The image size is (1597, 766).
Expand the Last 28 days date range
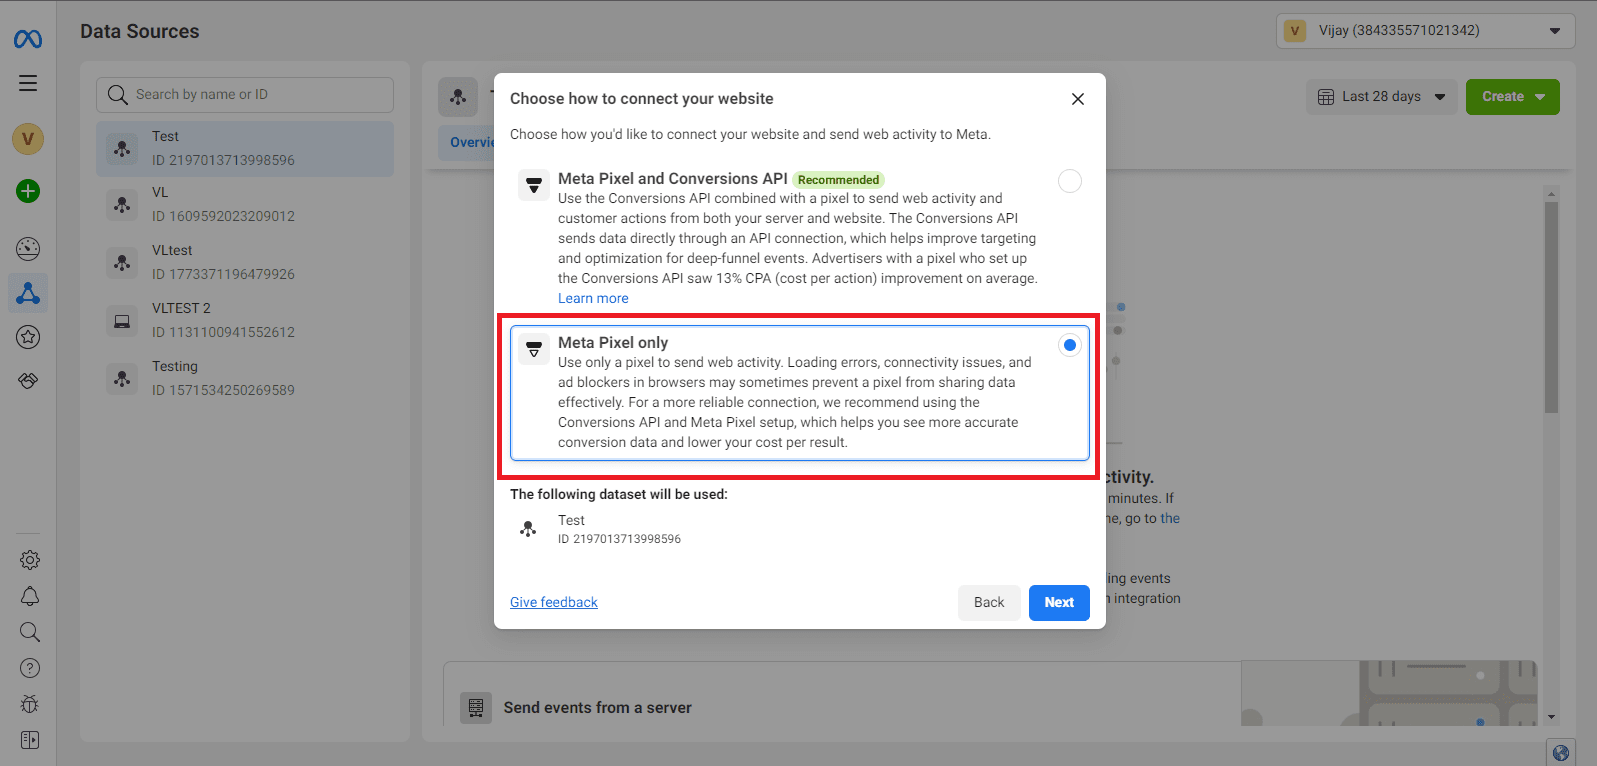click(1381, 97)
